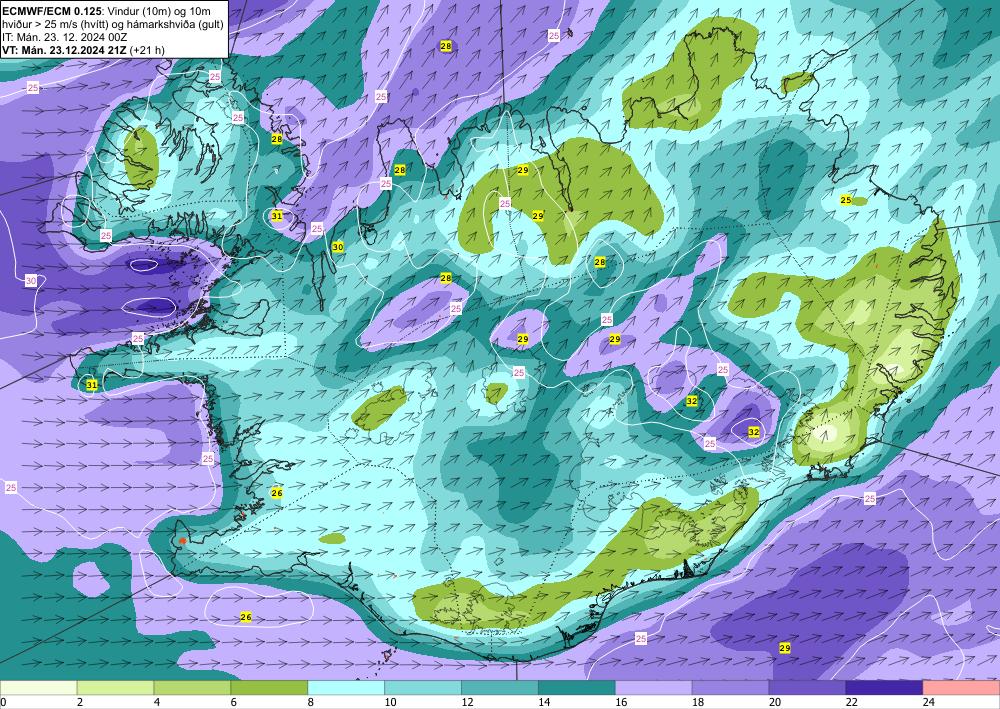Click the 4–6 m/s green legend swatch

192,688
